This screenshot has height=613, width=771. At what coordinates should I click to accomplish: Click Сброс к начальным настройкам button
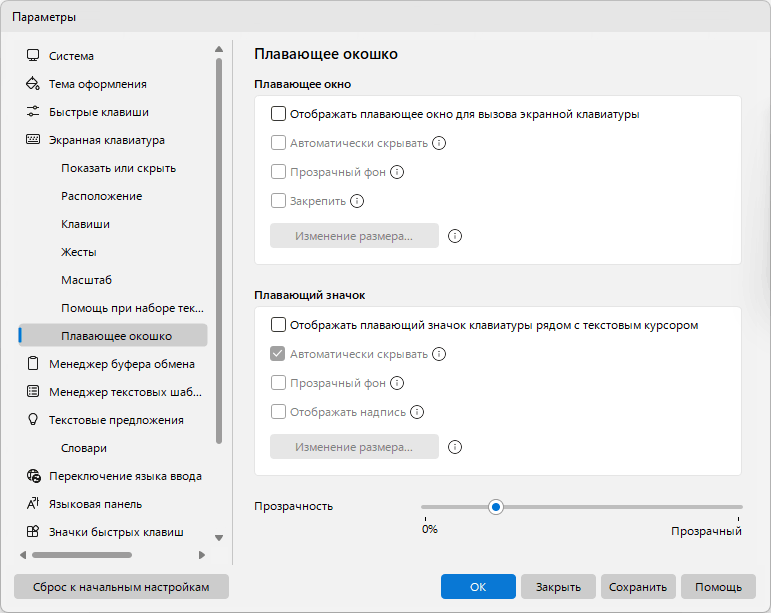[x=121, y=586]
